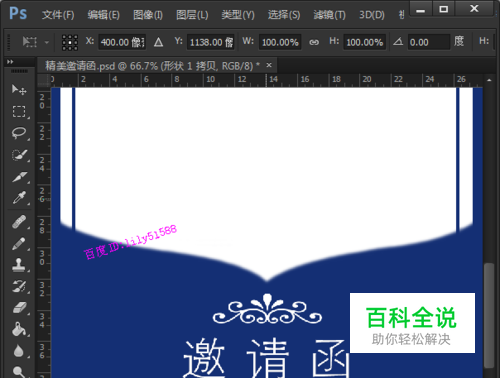The width and height of the screenshot is (500, 378).
Task: Click the H height percentage field
Action: coord(365,42)
